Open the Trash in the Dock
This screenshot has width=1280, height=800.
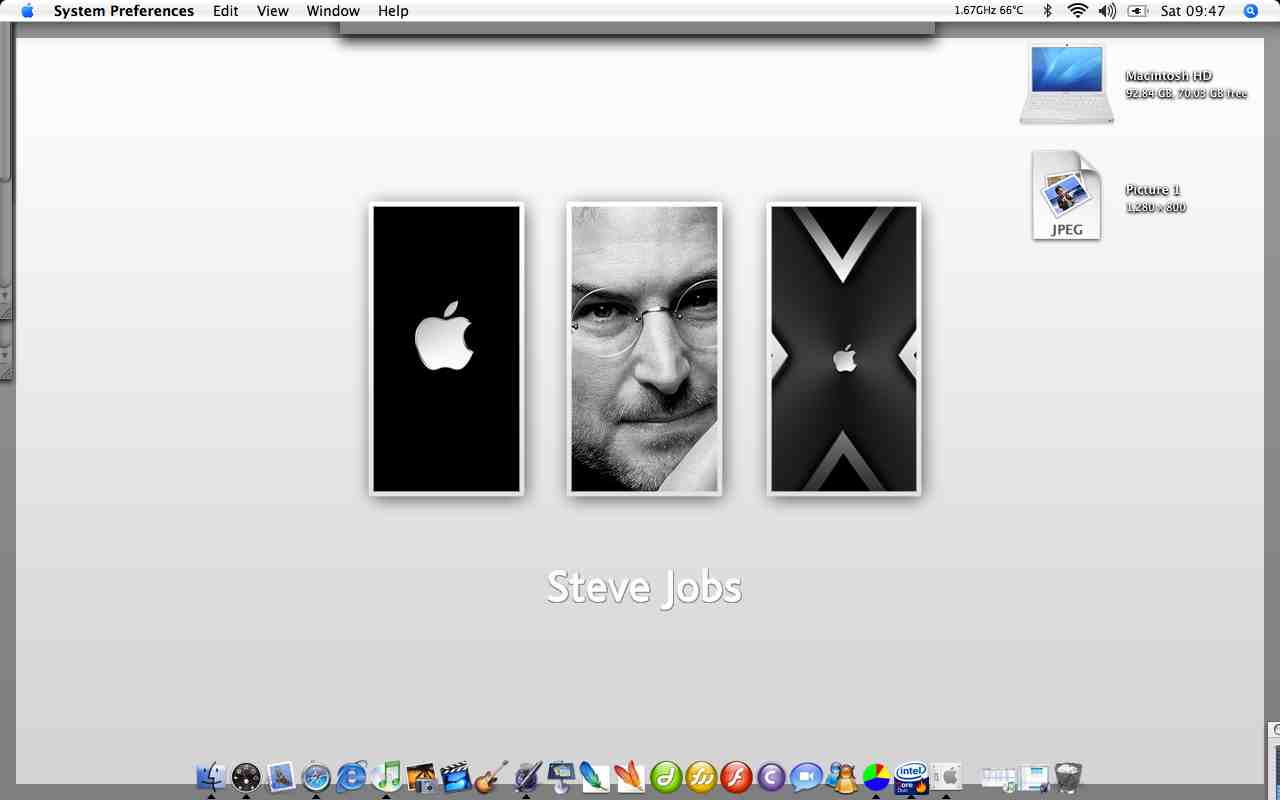pos(1068,776)
